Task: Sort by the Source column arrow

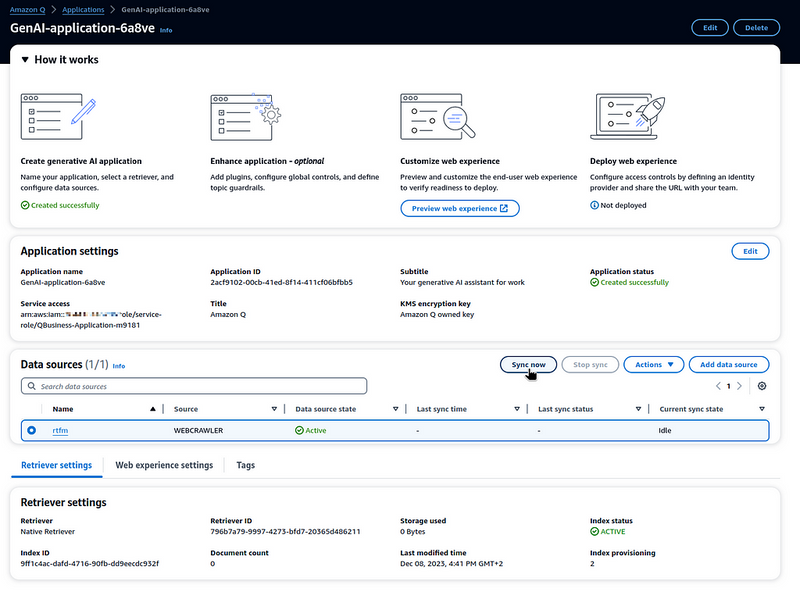Action: [274, 409]
